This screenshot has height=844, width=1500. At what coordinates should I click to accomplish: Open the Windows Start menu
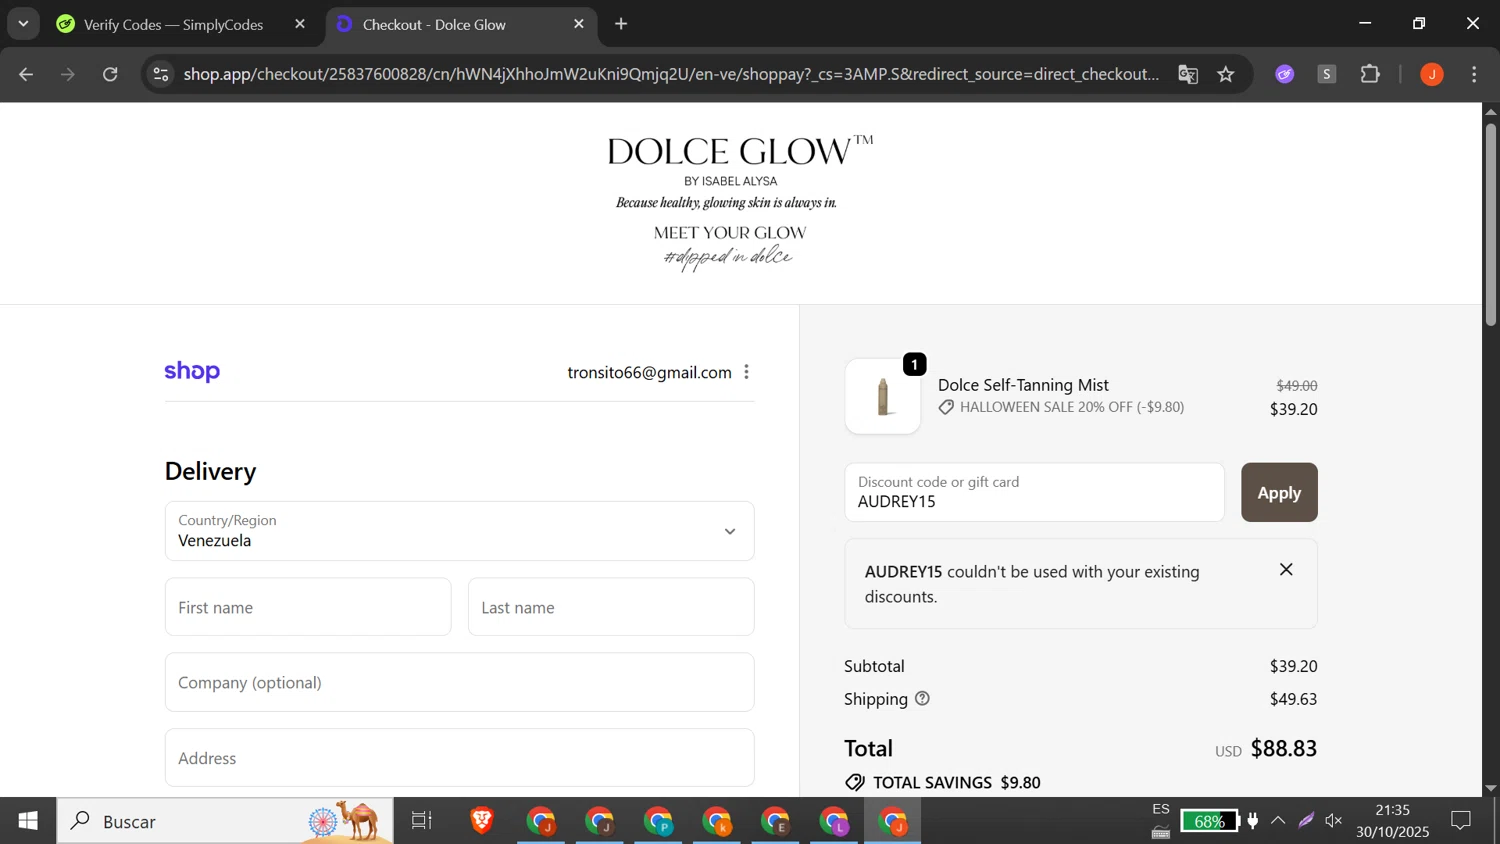28,821
